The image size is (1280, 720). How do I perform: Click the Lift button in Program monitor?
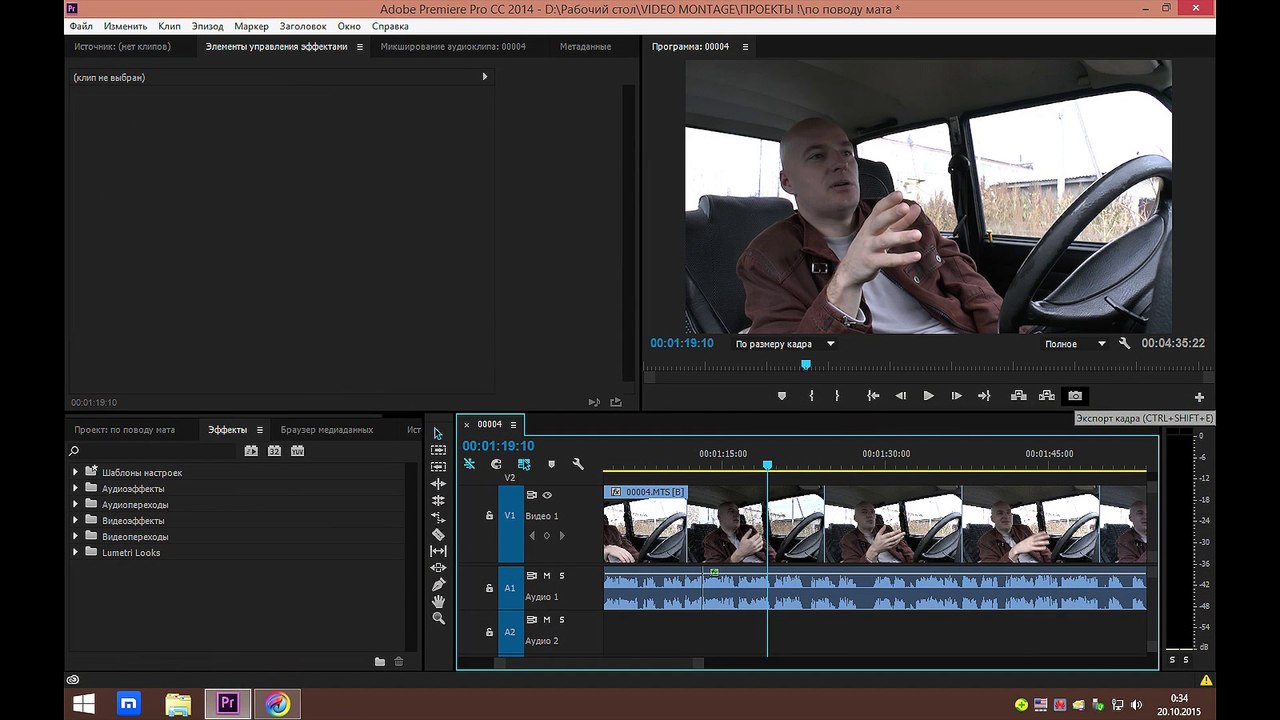(1018, 396)
